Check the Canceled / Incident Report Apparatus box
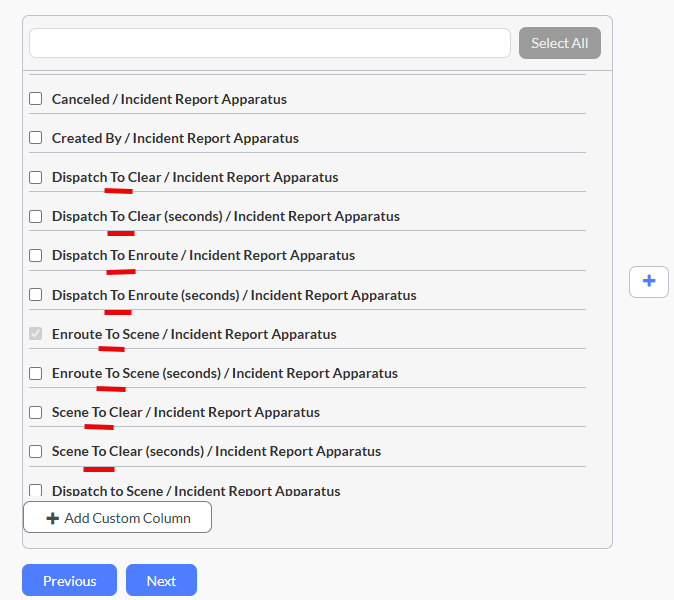The height and width of the screenshot is (600, 674). point(36,99)
